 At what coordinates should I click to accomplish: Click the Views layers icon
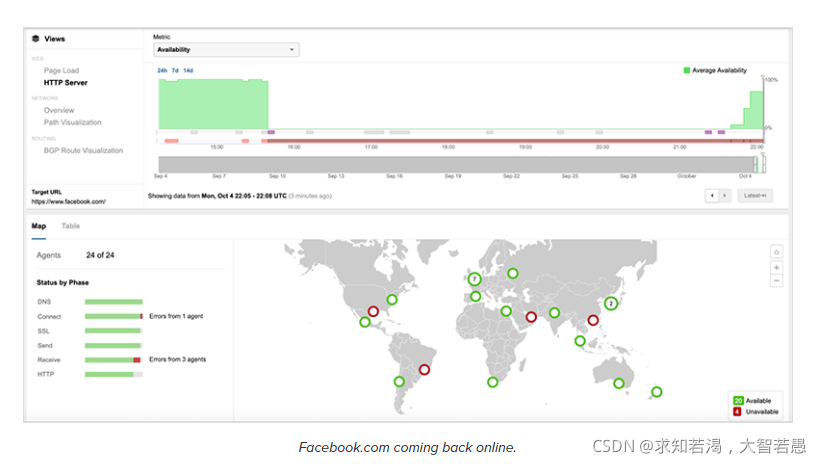tap(36, 39)
